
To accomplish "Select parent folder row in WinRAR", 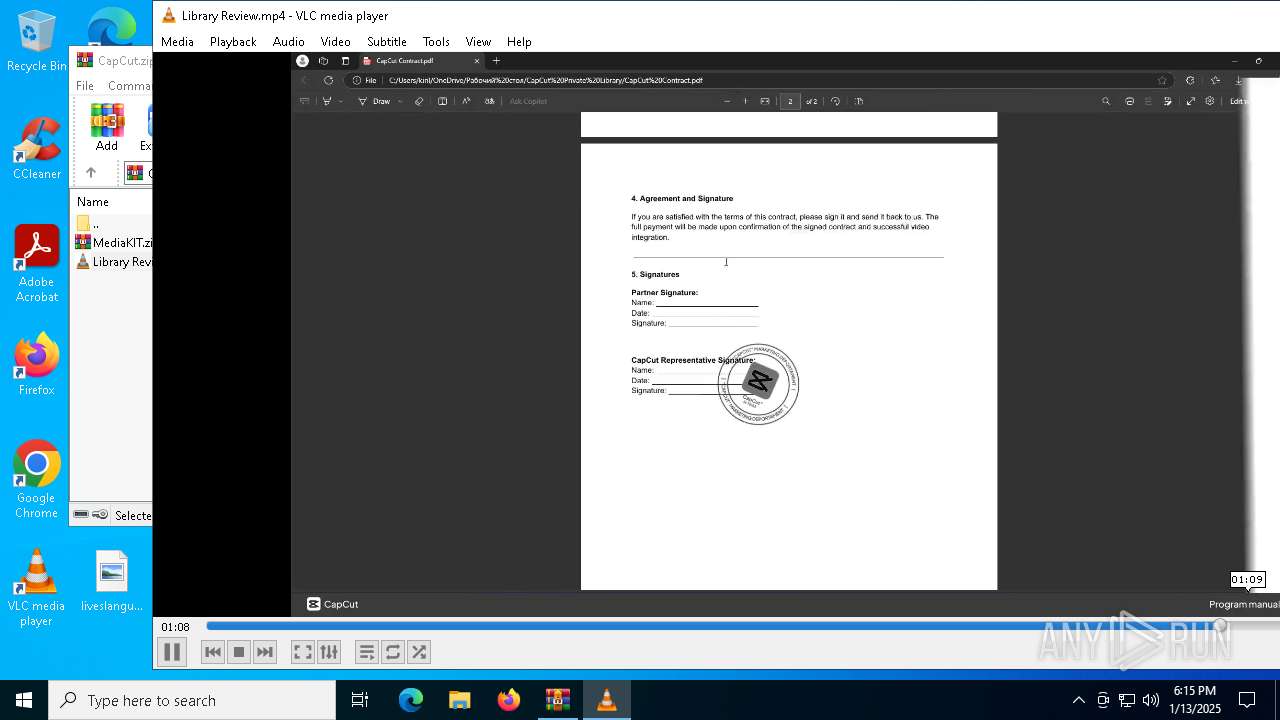I will click(112, 223).
